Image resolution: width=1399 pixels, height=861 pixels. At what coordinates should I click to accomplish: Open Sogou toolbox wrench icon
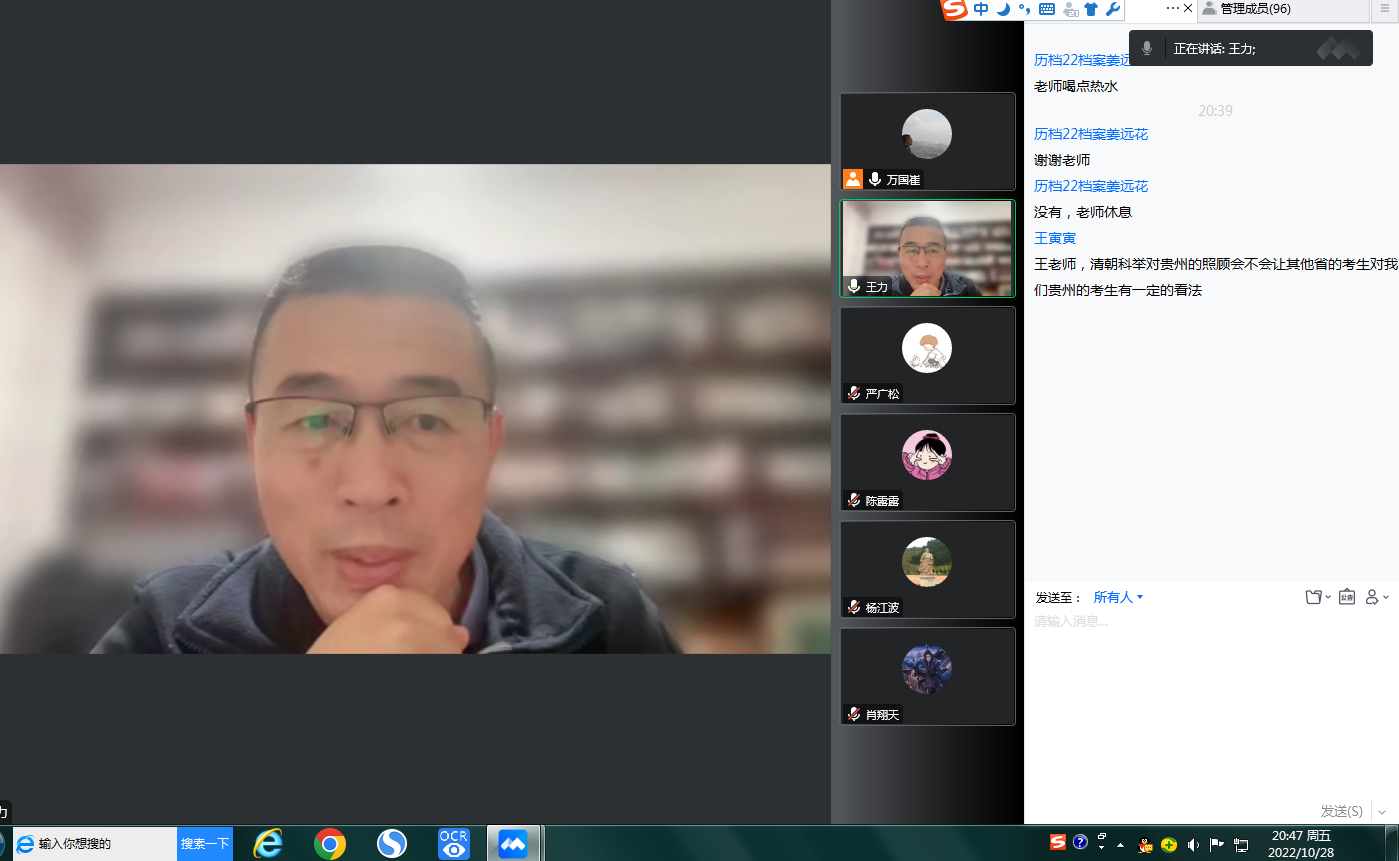[x=1112, y=9]
